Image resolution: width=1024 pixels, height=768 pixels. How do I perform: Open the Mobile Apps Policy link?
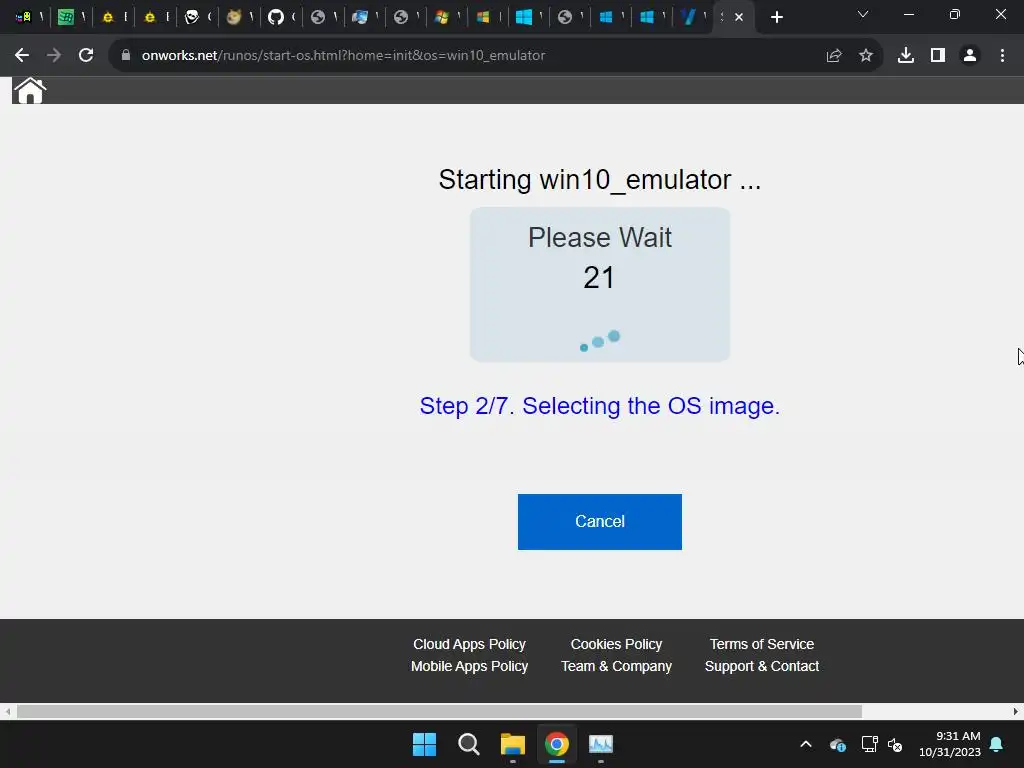click(x=469, y=666)
